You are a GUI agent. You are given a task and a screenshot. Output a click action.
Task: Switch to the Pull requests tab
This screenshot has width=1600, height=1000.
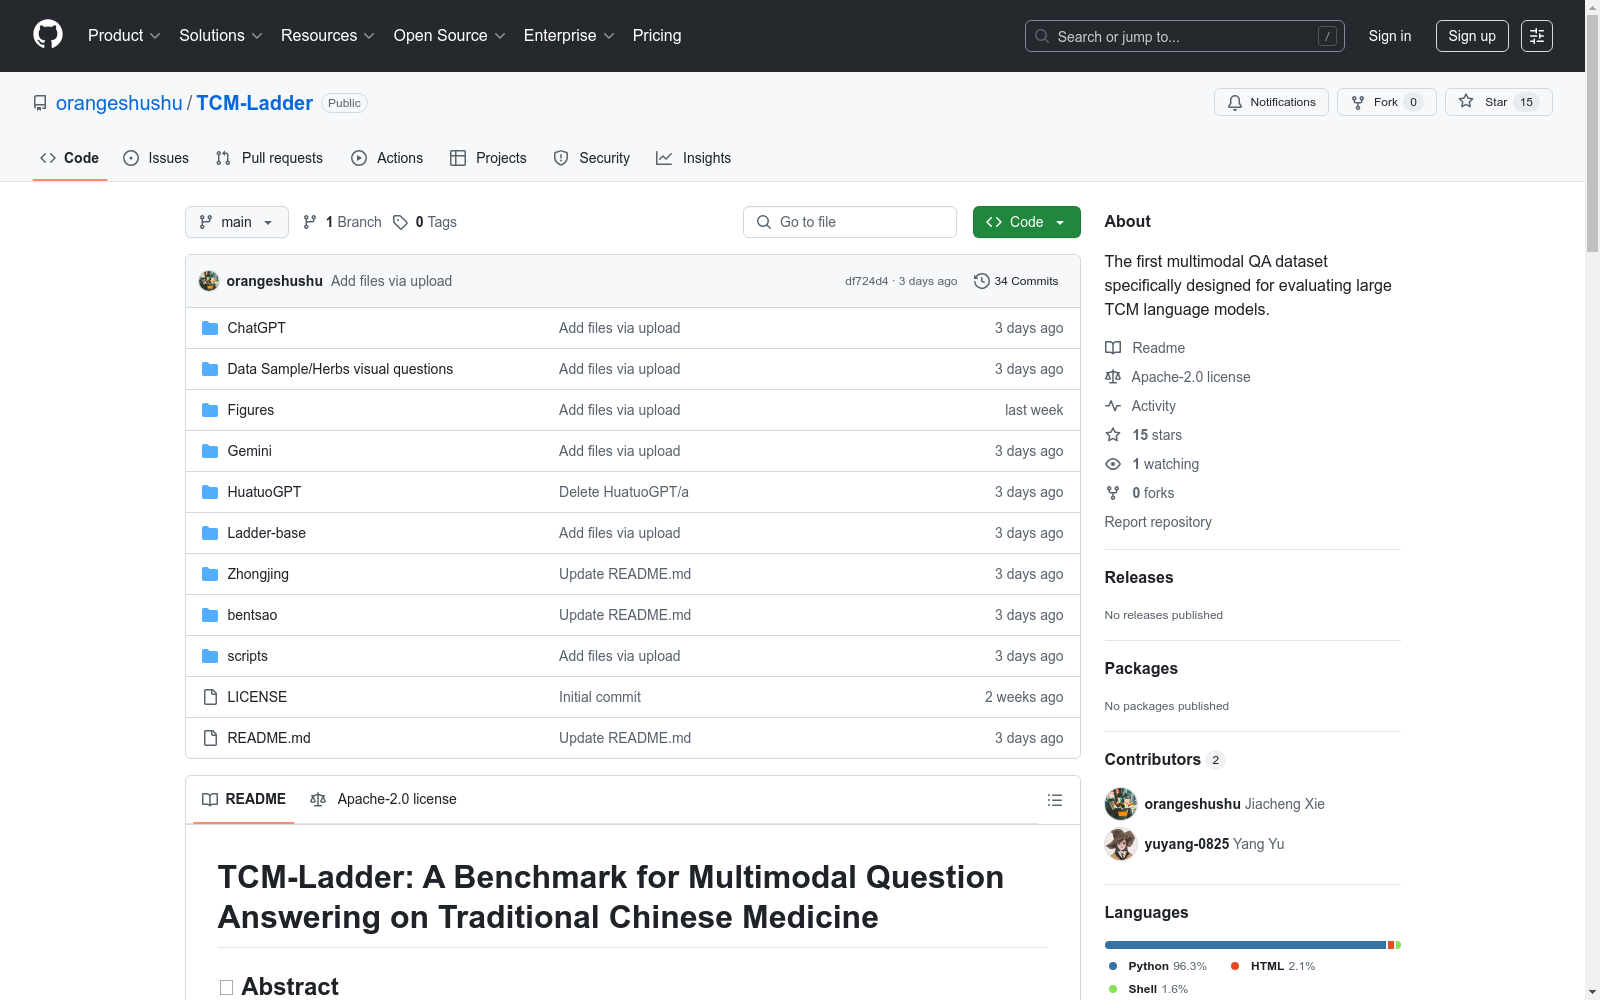pos(269,158)
